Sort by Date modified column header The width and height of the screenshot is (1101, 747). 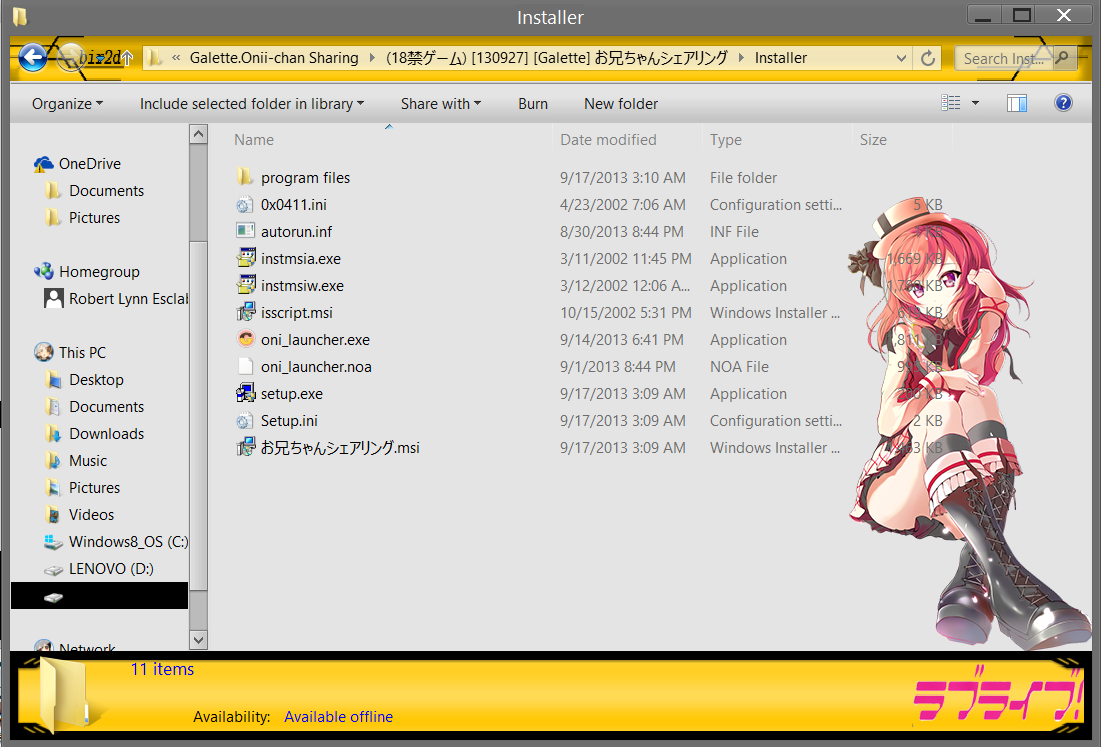click(x=608, y=140)
